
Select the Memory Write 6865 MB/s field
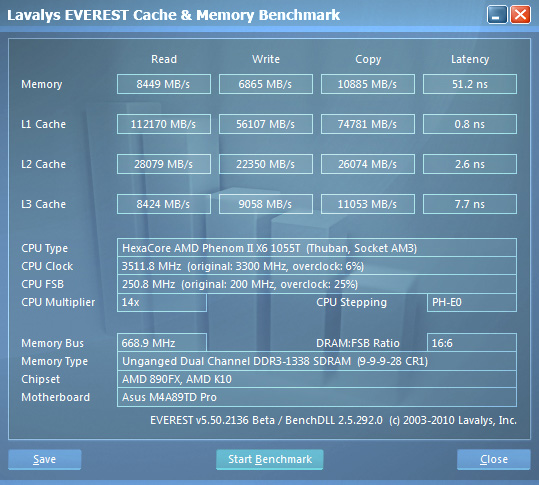point(266,84)
